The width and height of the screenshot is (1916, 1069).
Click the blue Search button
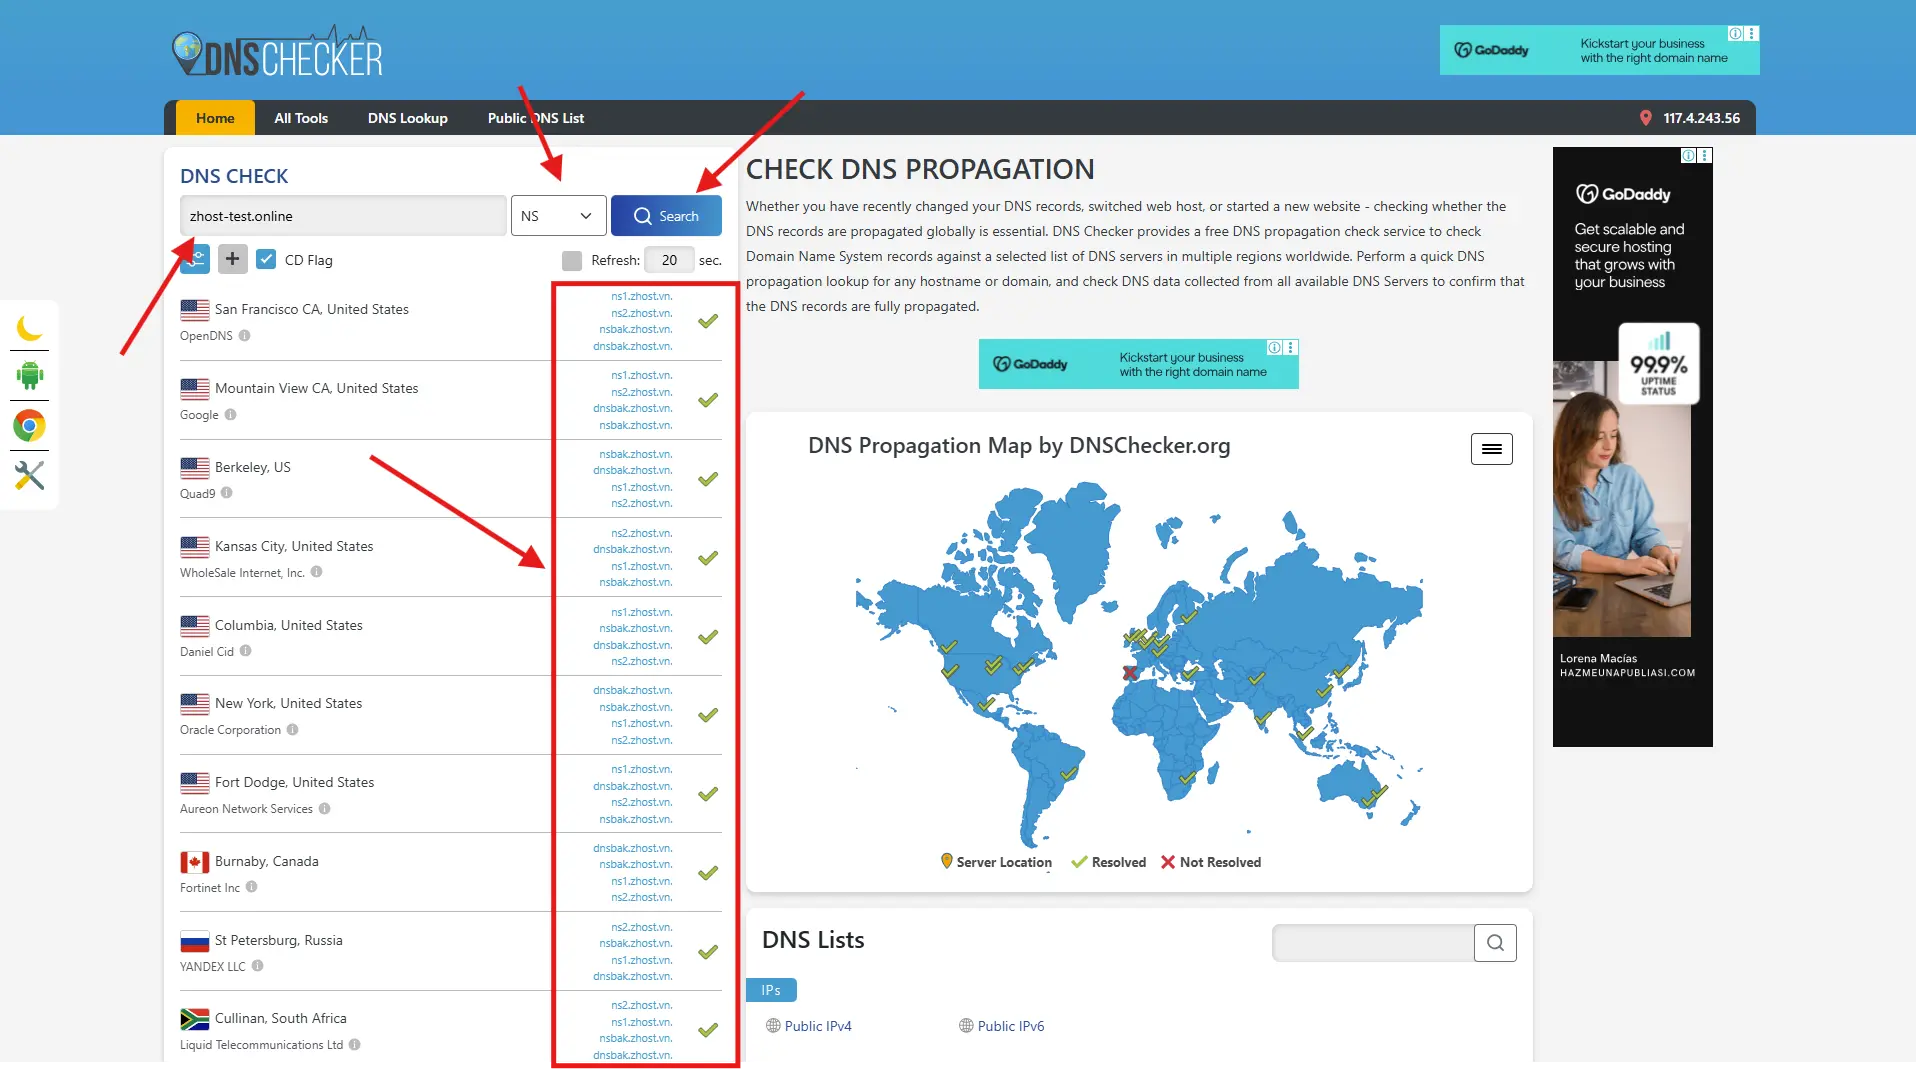(x=666, y=216)
